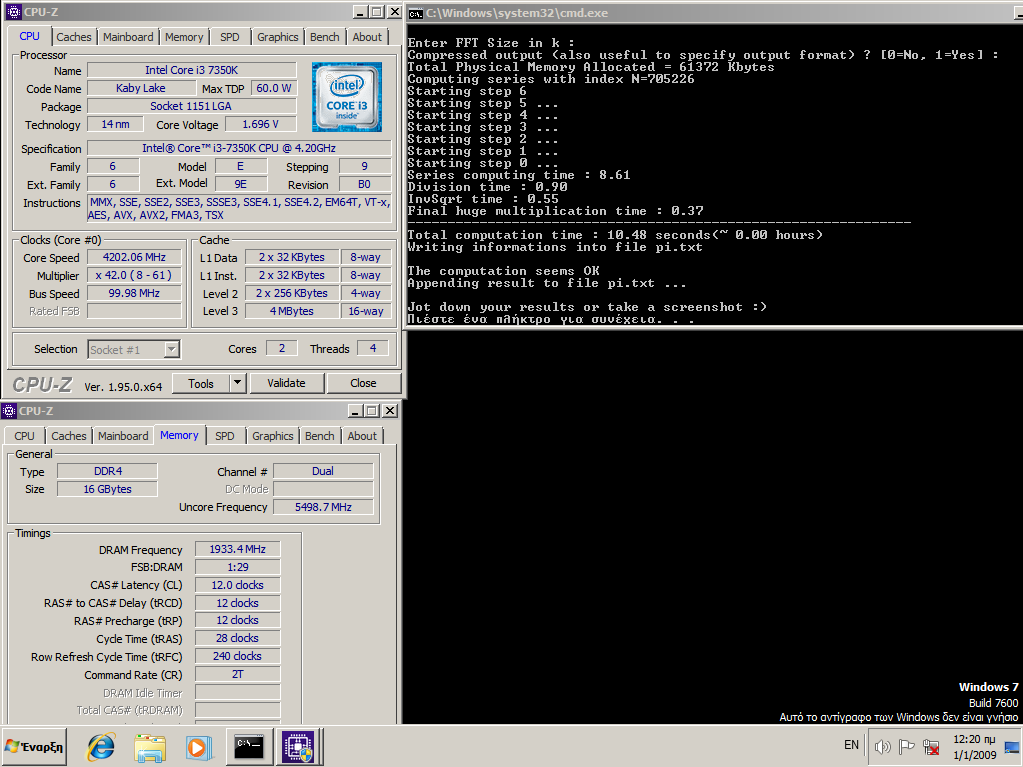The image size is (1023, 767).
Task: Select SPD tab in lower CPU-Z window
Action: [x=224, y=436]
